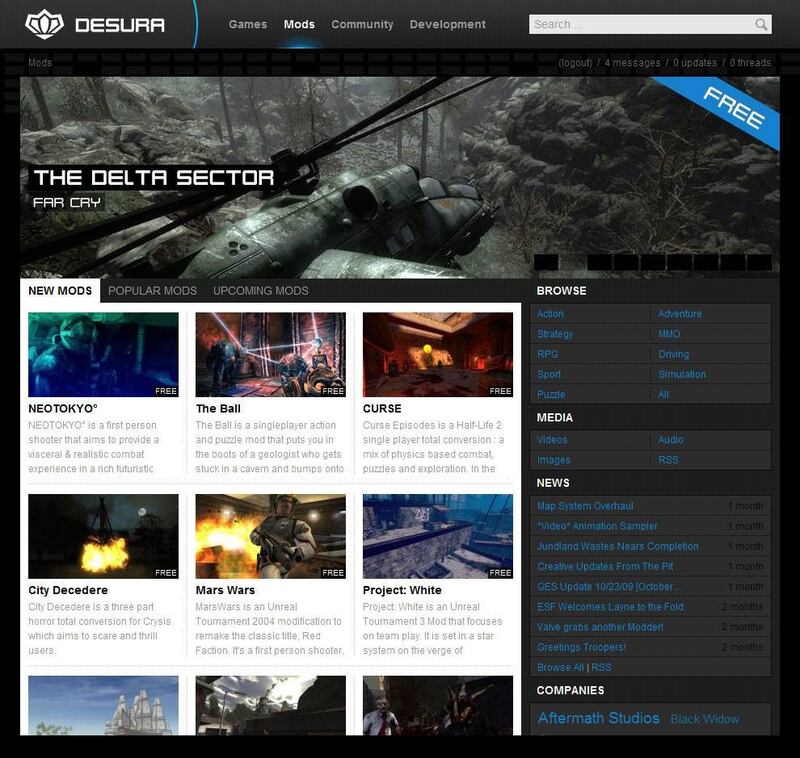
Task: Browse the Action category
Action: (551, 314)
